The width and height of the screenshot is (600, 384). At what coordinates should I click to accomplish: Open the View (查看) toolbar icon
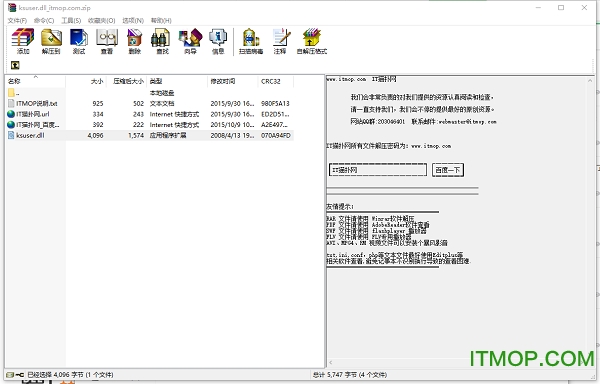[x=107, y=41]
